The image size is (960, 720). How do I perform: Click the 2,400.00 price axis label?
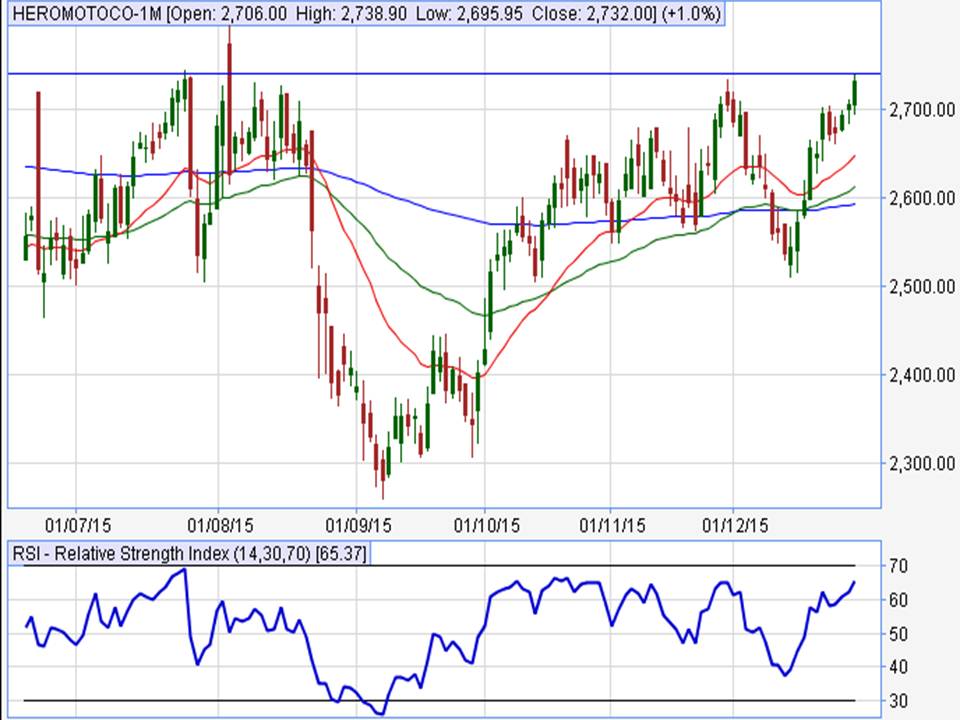[922, 375]
